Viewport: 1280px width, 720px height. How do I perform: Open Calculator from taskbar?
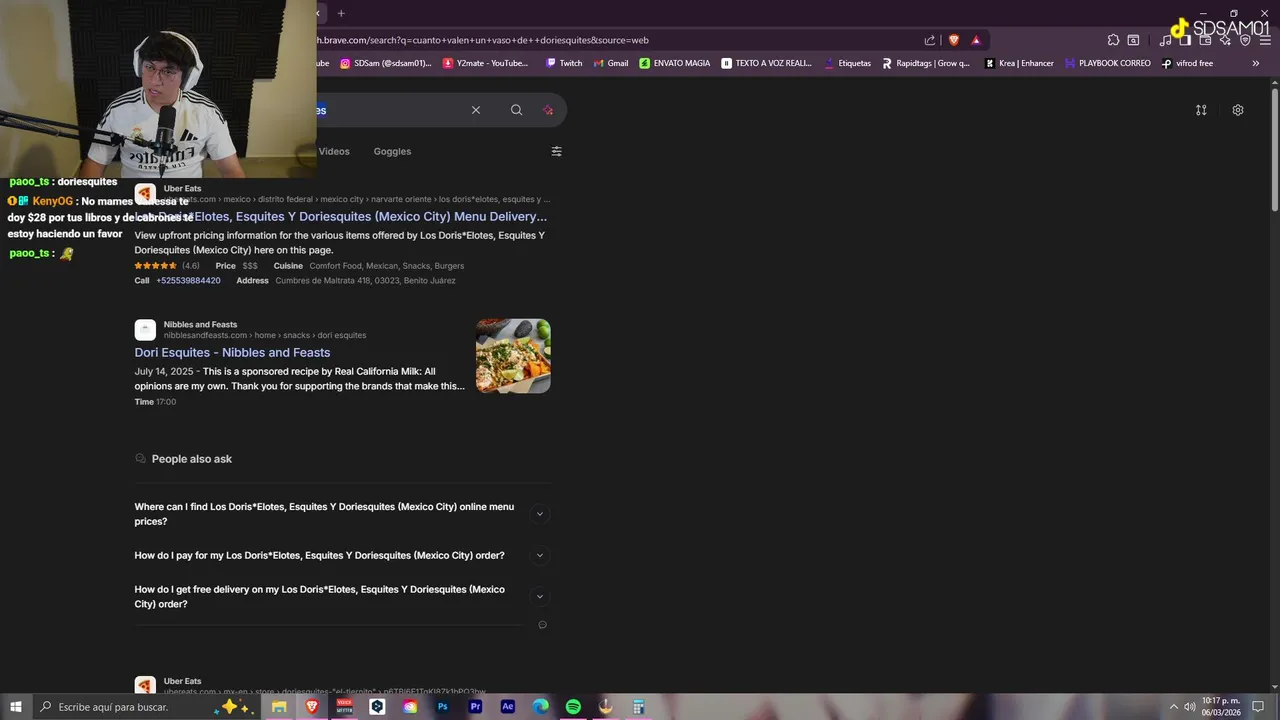pos(638,707)
